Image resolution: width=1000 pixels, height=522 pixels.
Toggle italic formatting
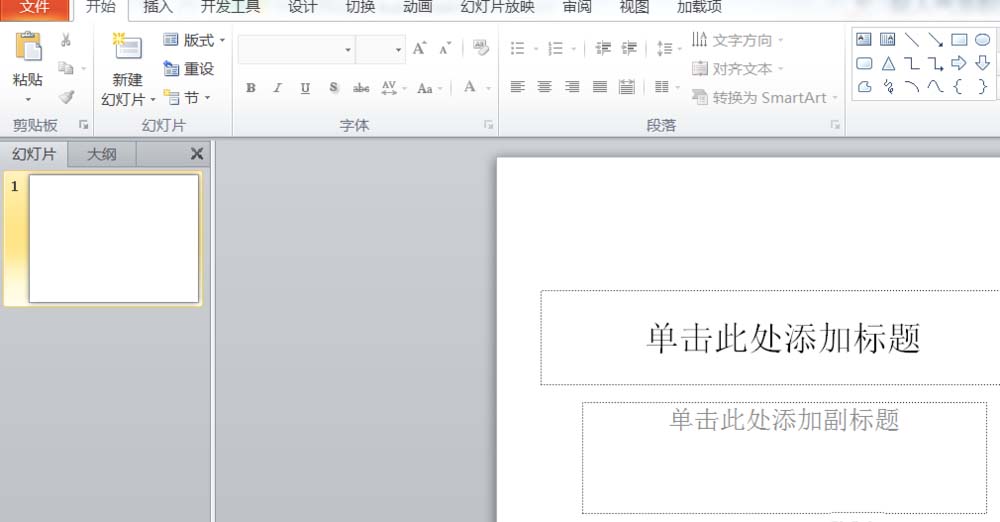point(277,88)
